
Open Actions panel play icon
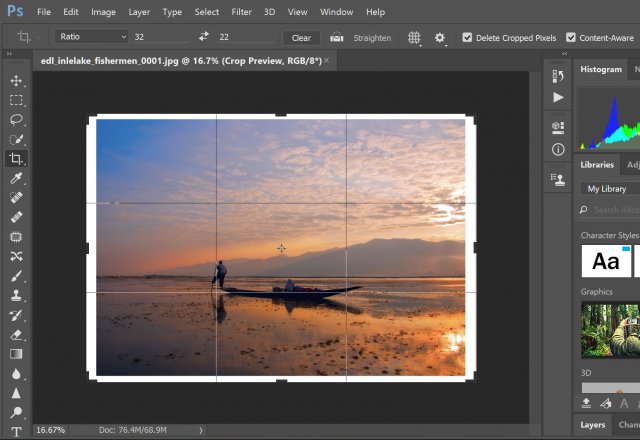tap(558, 97)
